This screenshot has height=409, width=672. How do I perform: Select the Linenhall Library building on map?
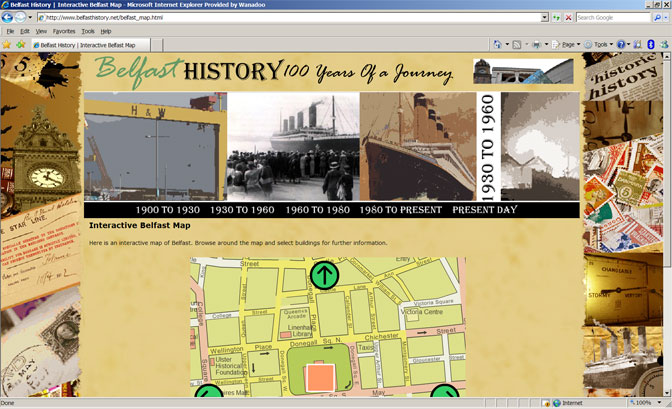(x=285, y=334)
